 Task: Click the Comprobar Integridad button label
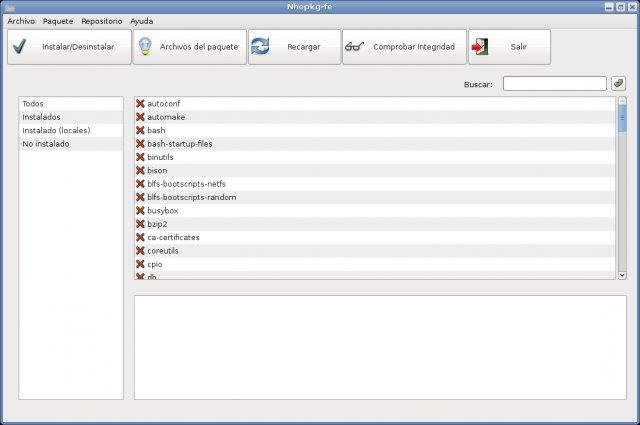pyautogui.click(x=414, y=47)
